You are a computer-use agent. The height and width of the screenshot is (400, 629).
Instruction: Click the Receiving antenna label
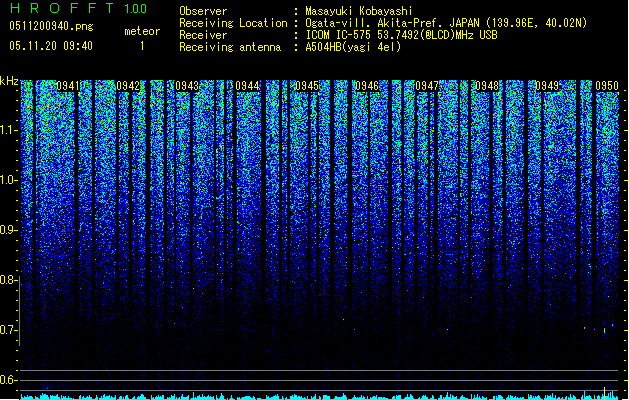click(x=230, y=47)
